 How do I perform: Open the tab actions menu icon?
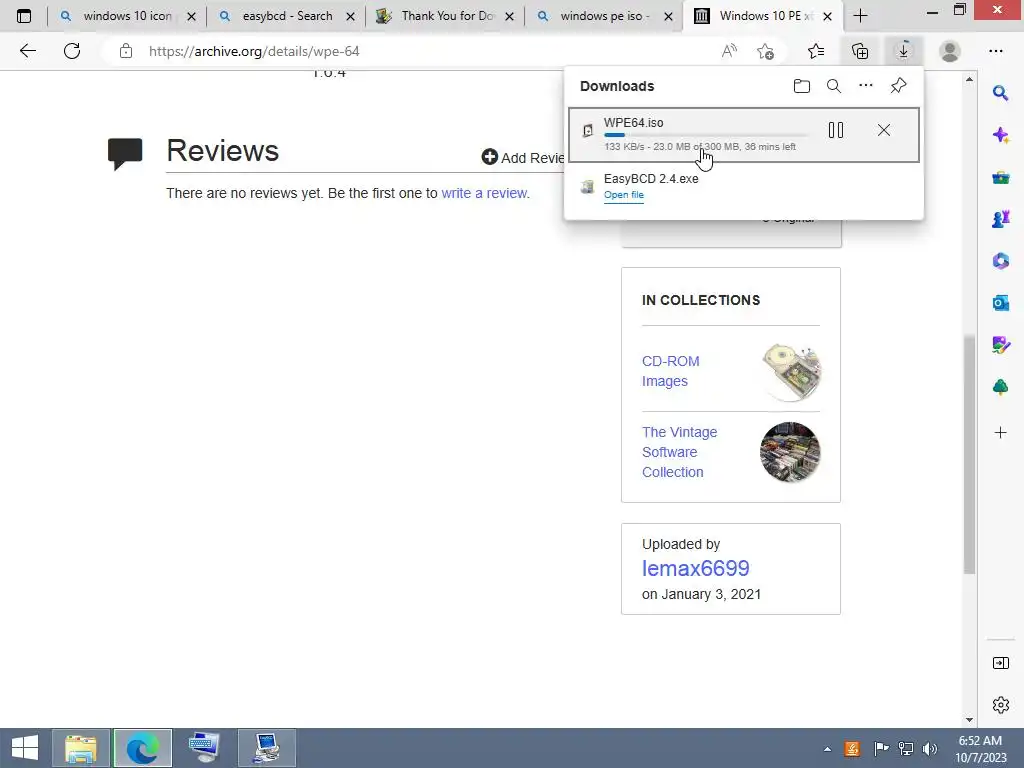point(24,16)
